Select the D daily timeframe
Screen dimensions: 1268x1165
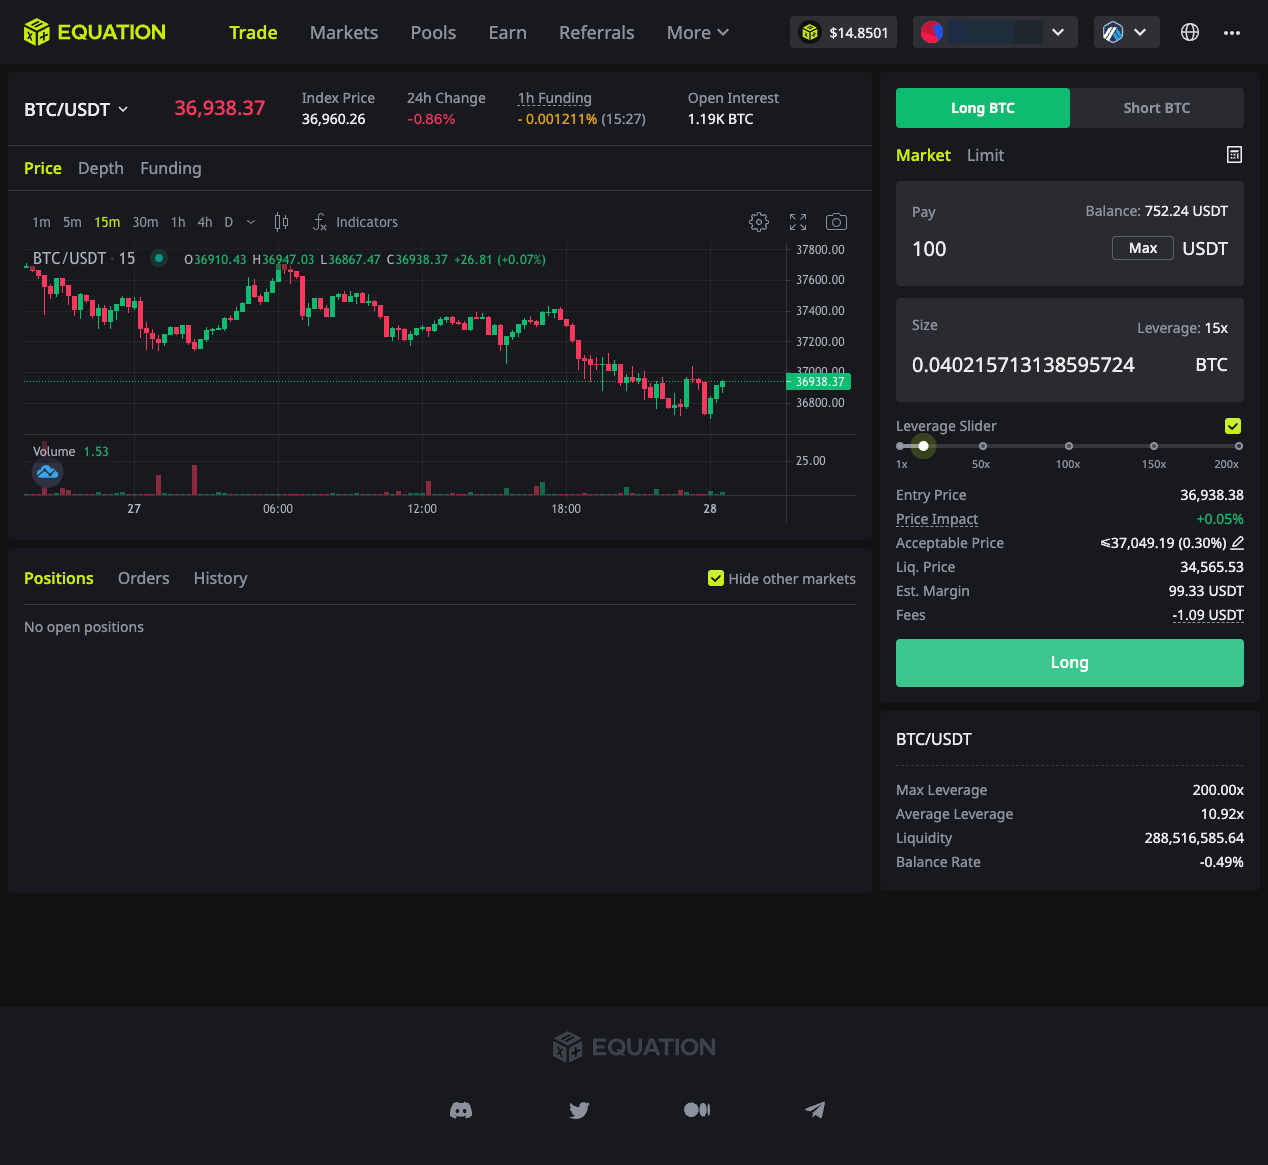pos(228,222)
